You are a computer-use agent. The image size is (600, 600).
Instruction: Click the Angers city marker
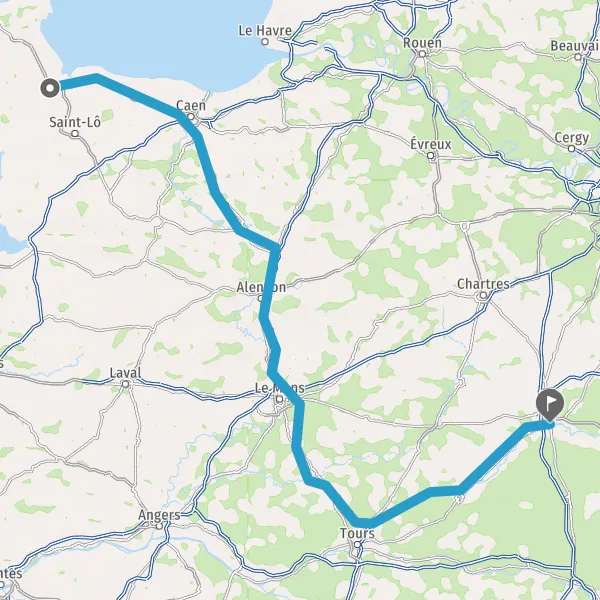tap(159, 526)
